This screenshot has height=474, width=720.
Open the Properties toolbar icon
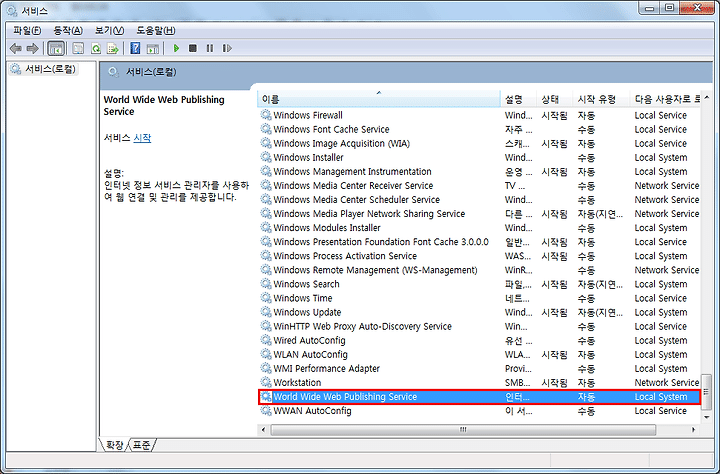coord(79,48)
